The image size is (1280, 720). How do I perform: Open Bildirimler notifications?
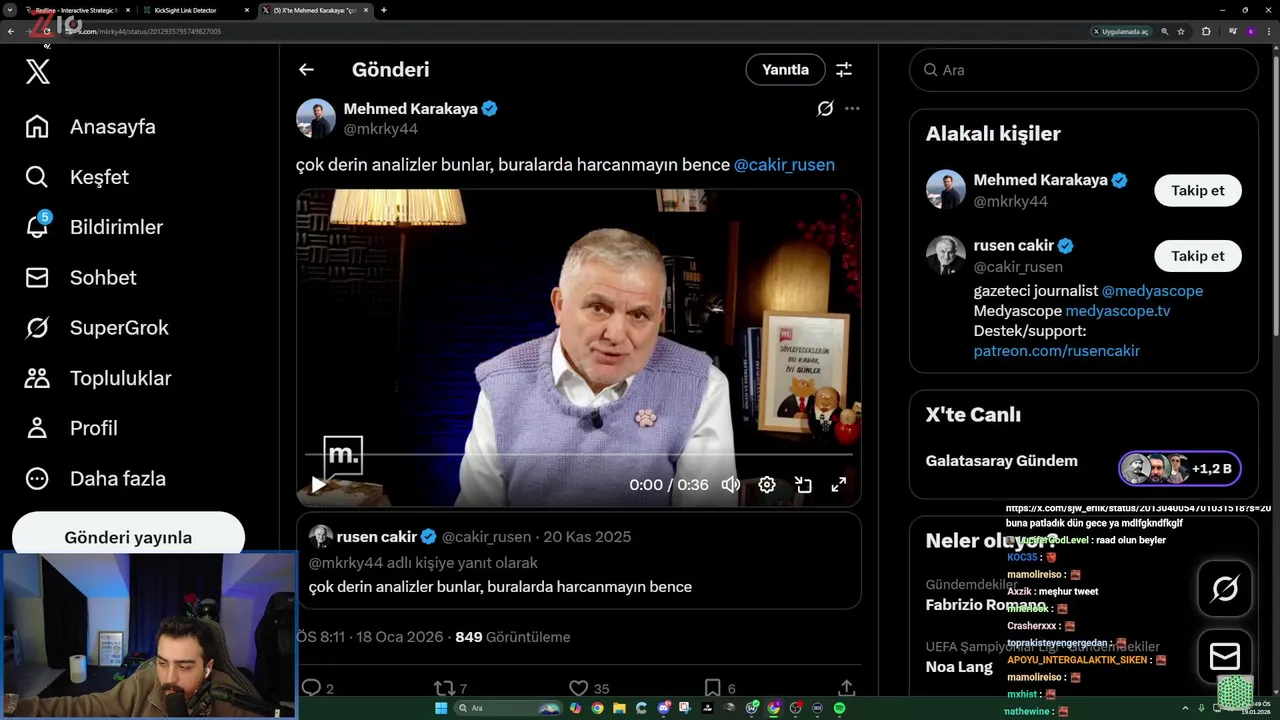click(x=94, y=227)
